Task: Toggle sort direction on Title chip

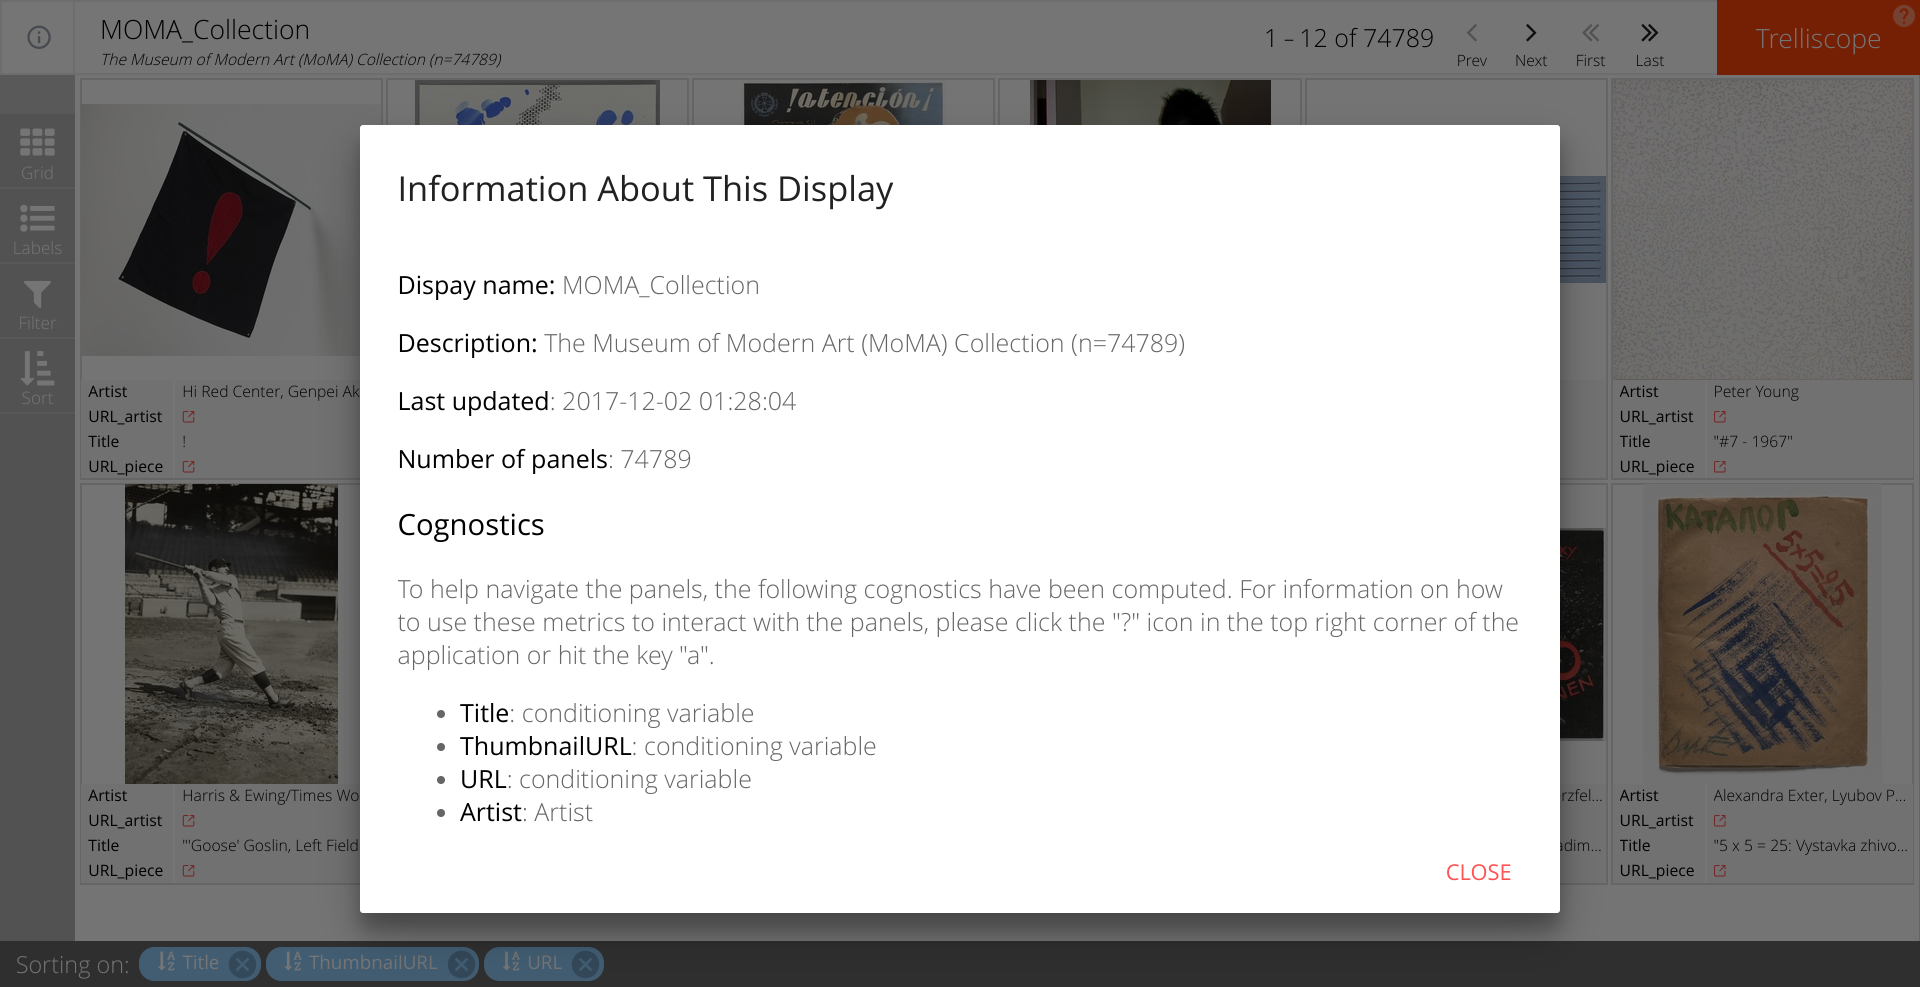Action: [166, 962]
